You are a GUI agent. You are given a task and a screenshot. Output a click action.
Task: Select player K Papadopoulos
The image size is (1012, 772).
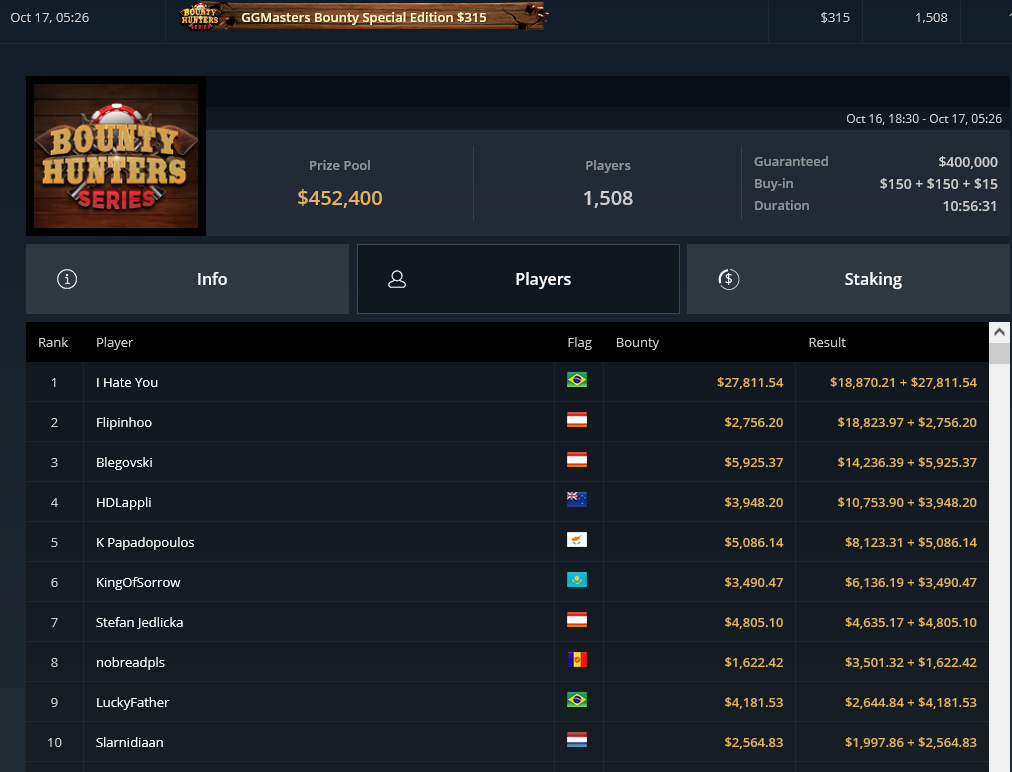coord(145,542)
